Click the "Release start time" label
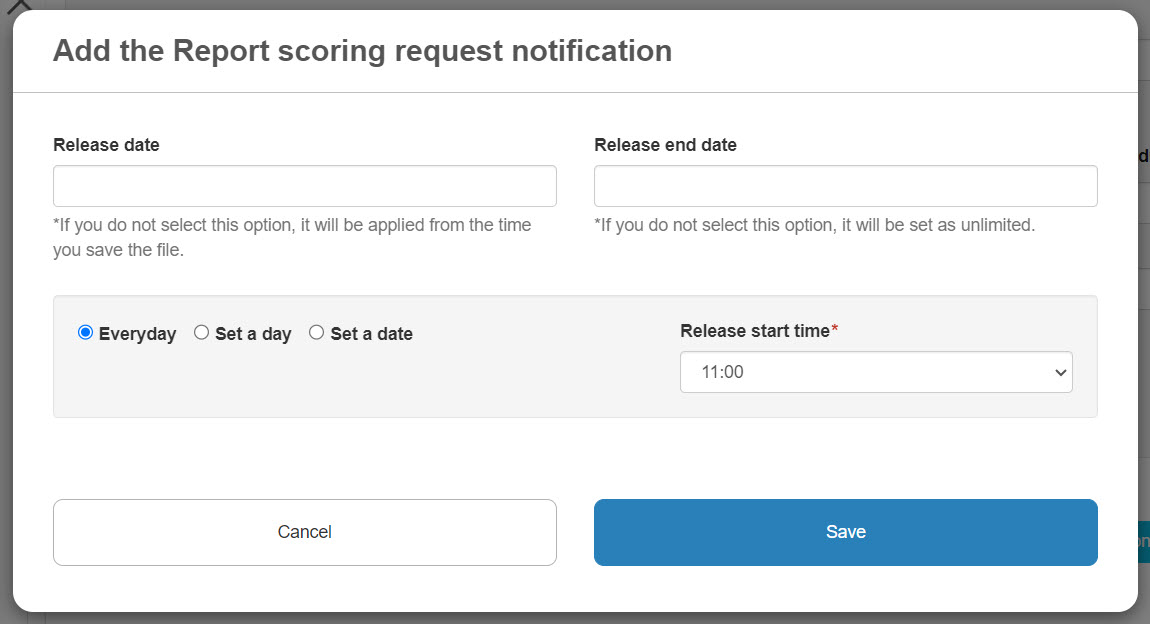Screen dimensions: 1150x624 click(755, 331)
